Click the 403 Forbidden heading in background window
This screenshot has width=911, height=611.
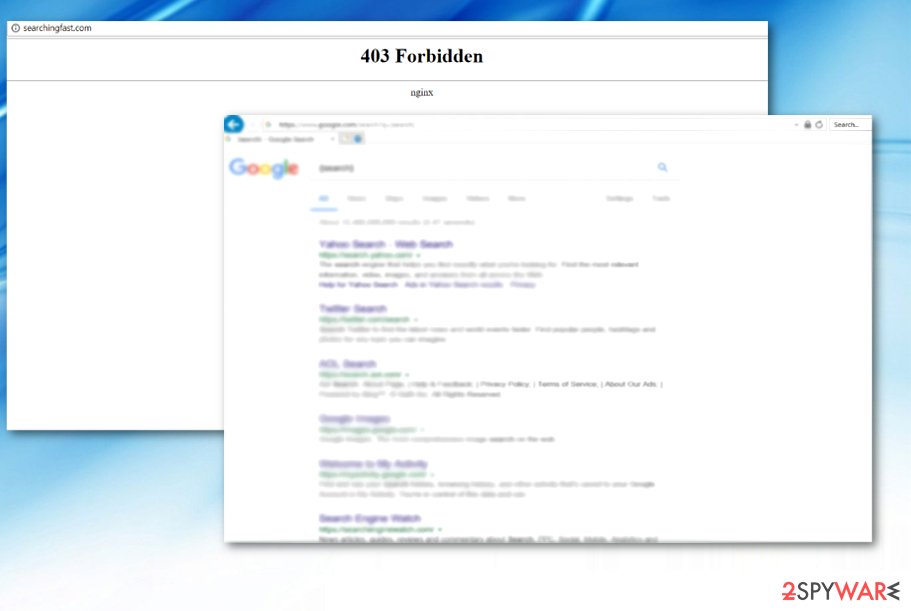click(422, 56)
